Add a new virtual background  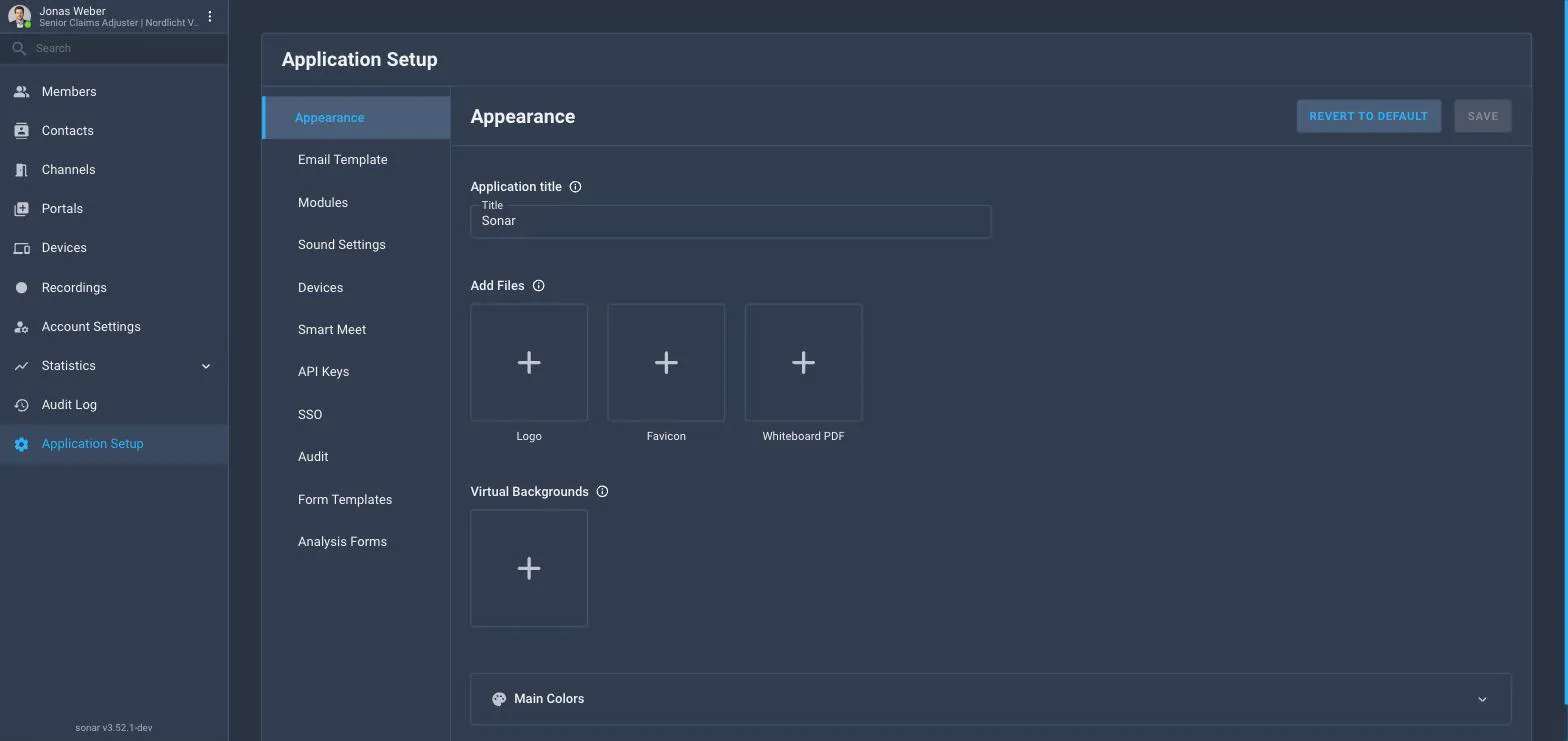pyautogui.click(x=529, y=569)
